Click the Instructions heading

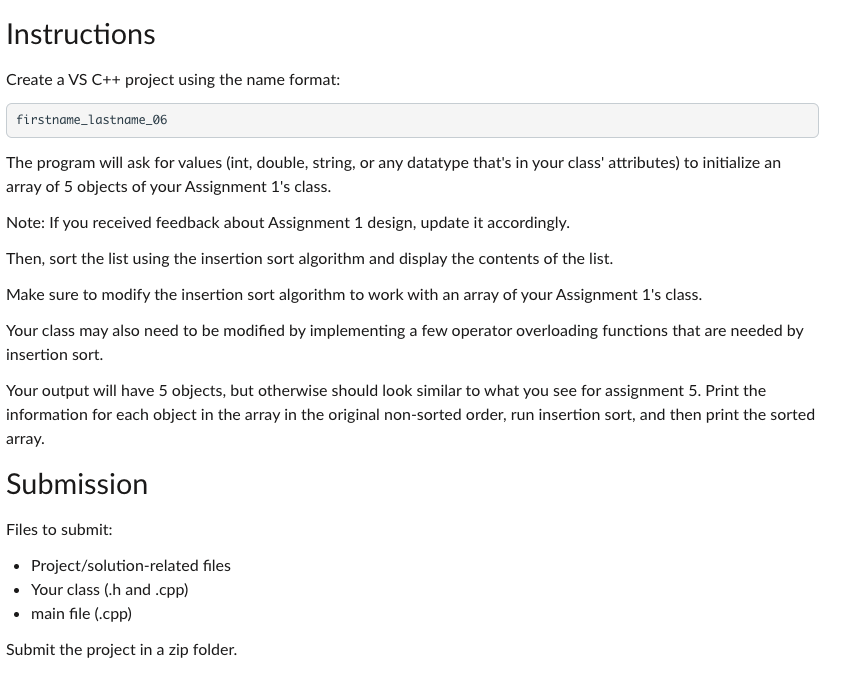click(81, 35)
